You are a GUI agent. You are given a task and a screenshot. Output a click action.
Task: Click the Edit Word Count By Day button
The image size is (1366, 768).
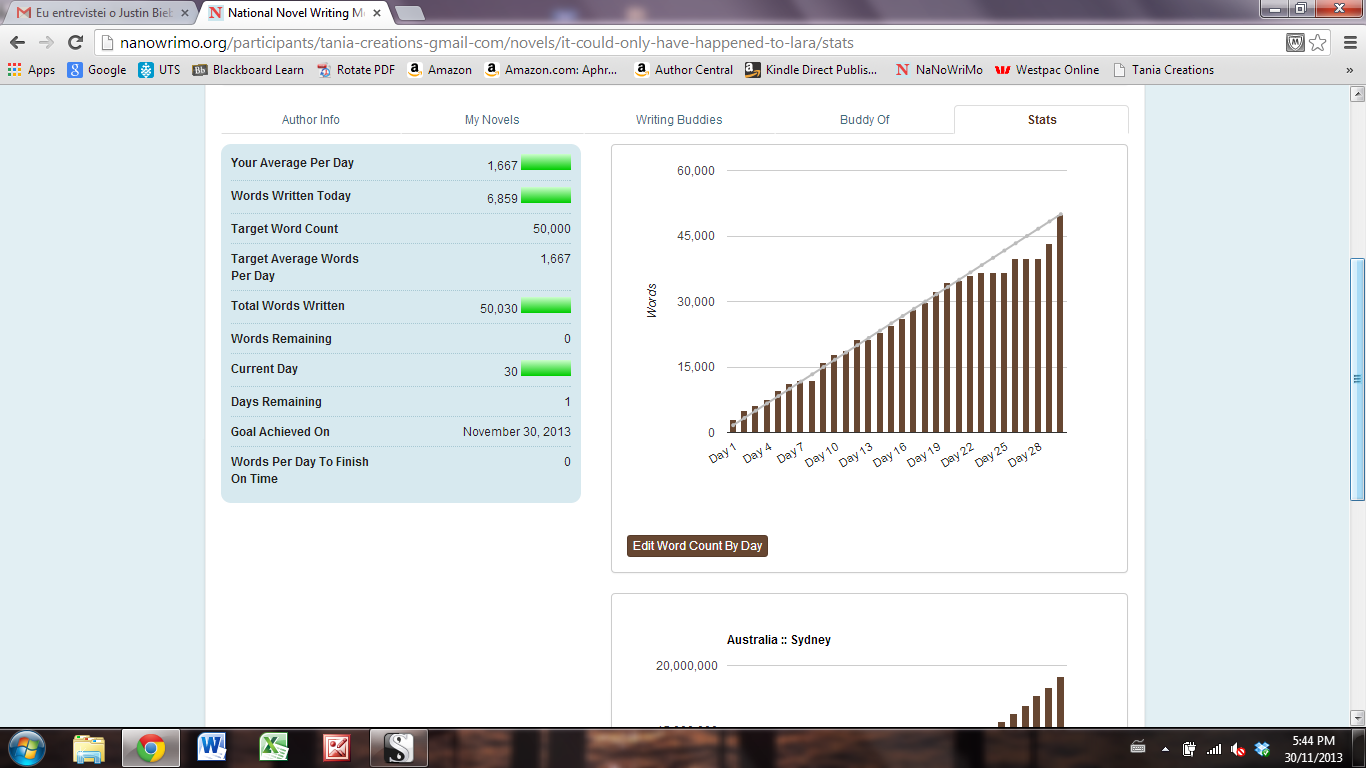click(697, 546)
